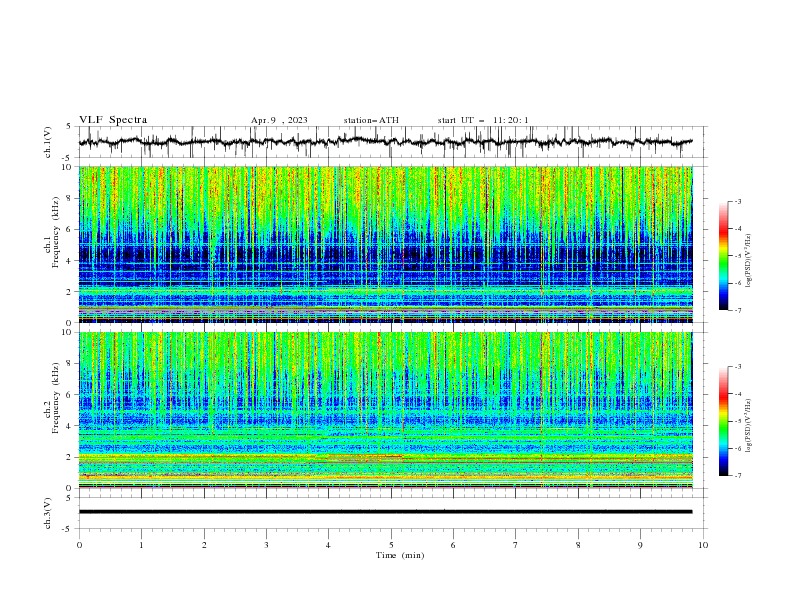This screenshot has width=792, height=612.
Task: Click the ch.1 PSD color bar
Action: click(723, 256)
